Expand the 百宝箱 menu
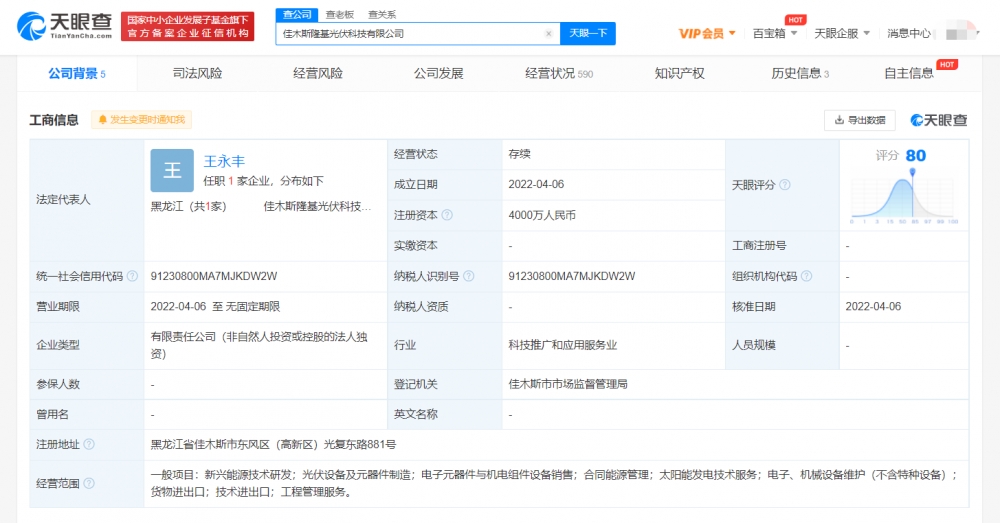 (x=775, y=33)
